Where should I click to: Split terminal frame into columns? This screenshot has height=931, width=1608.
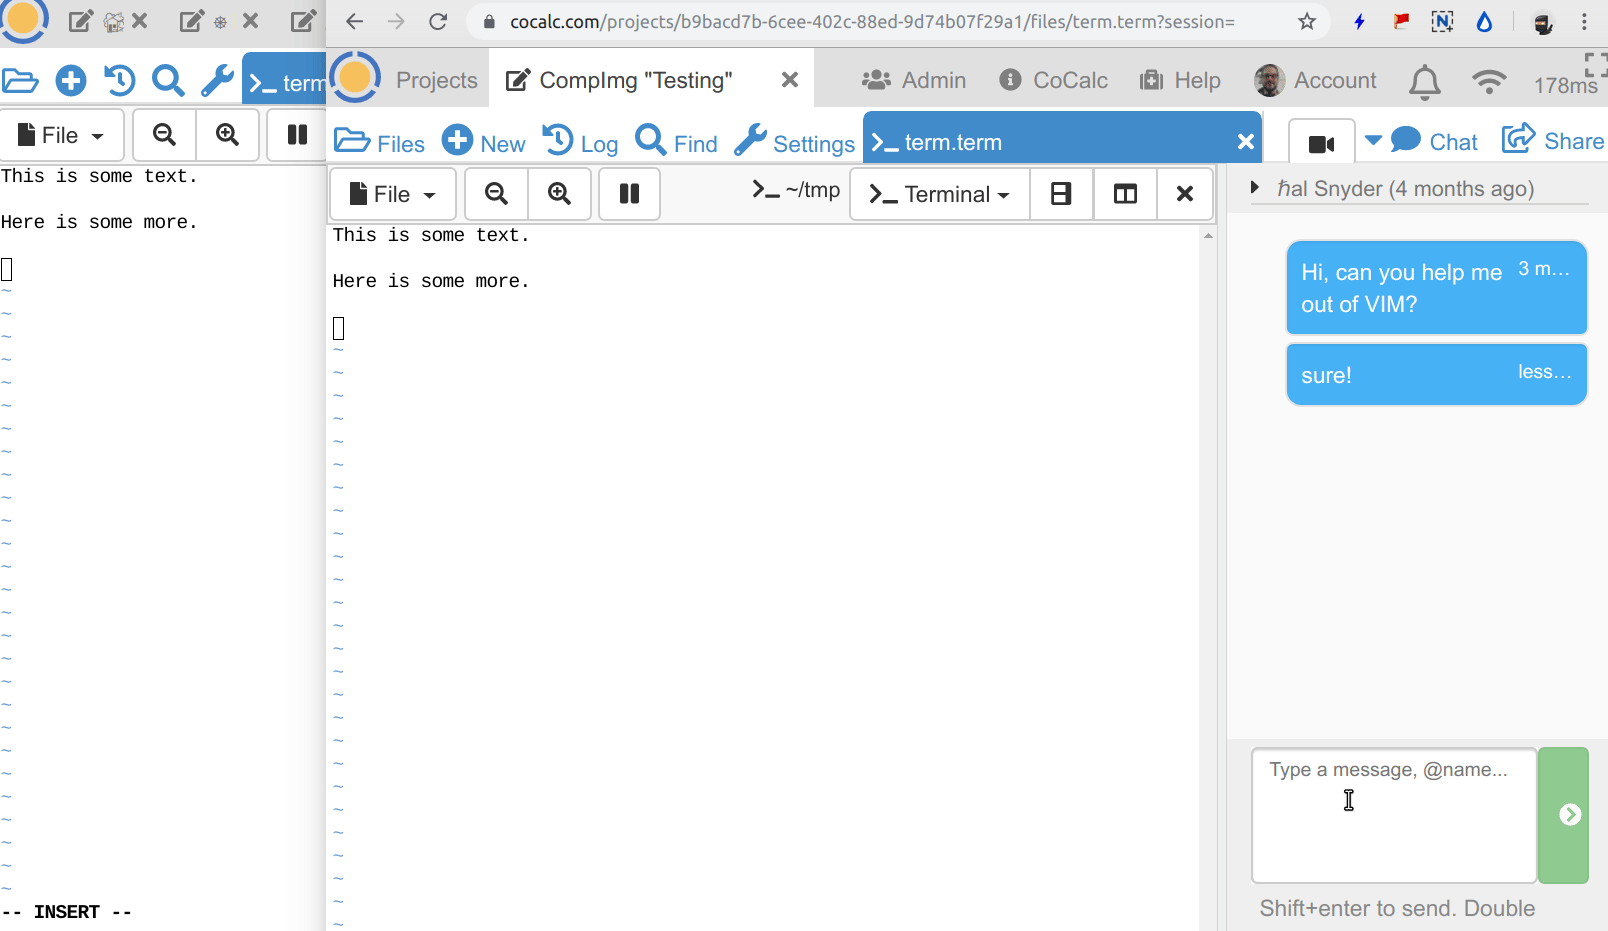1125,194
